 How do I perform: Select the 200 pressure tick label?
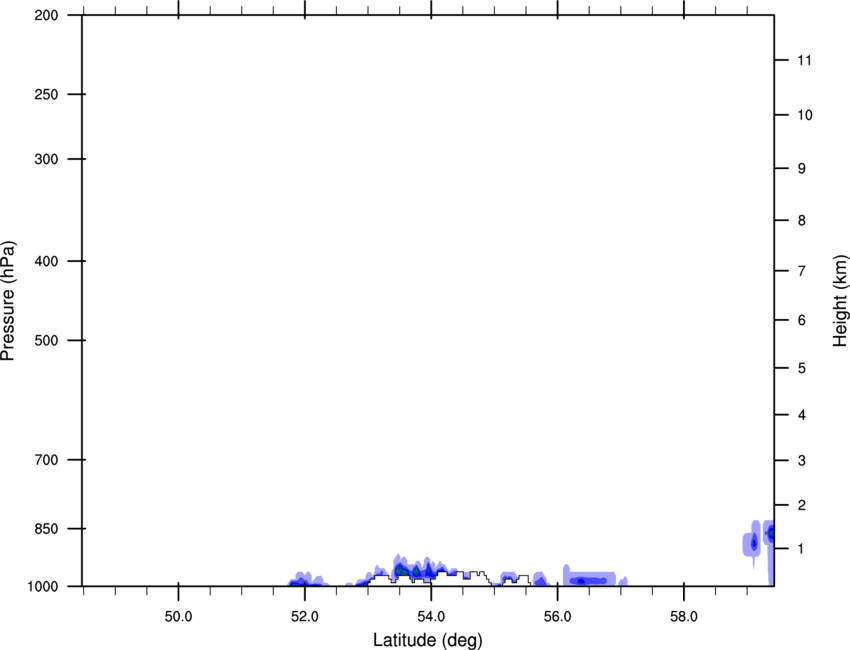click(46, 15)
